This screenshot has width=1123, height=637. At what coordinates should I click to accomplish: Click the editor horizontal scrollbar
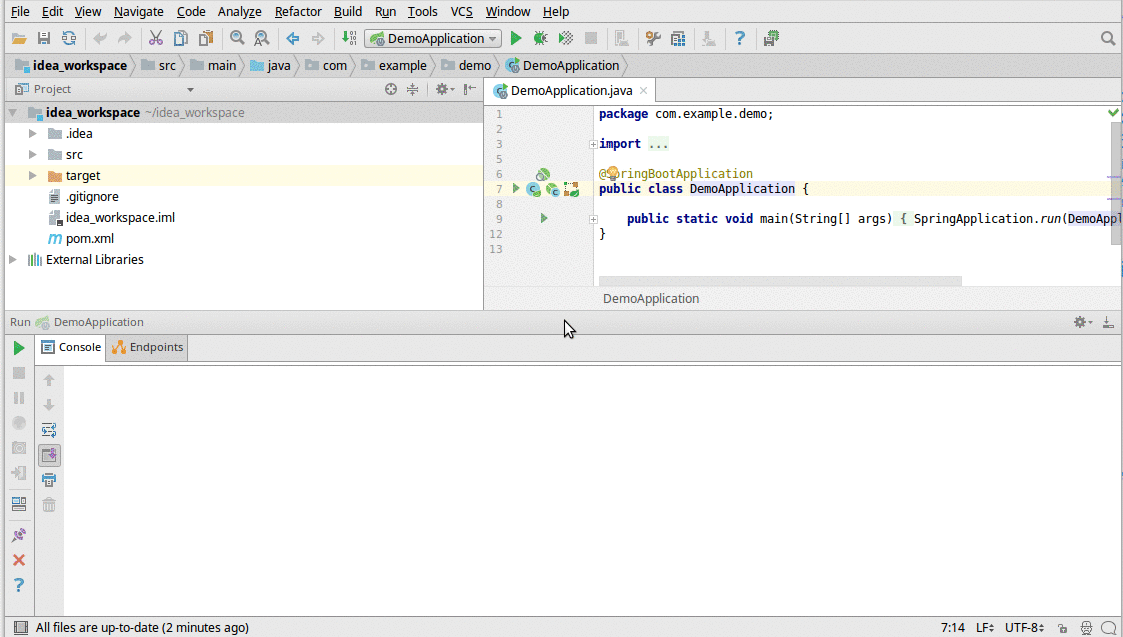tap(780, 281)
